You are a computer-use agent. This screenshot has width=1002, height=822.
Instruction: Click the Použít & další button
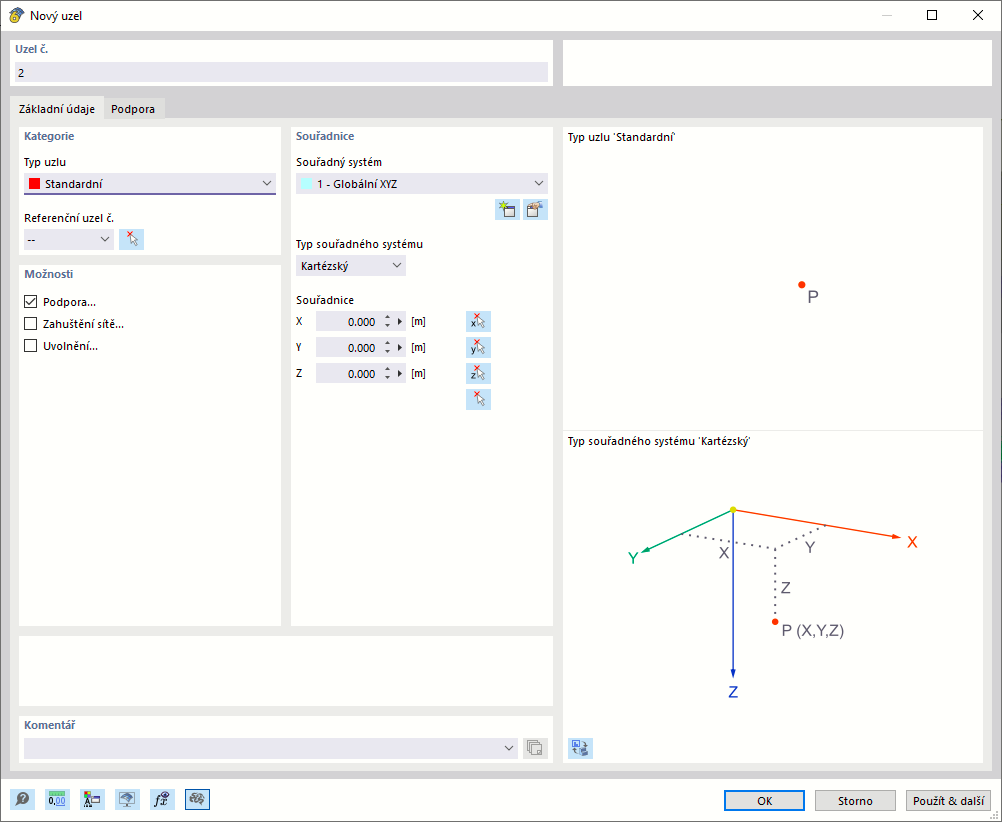pyautogui.click(x=948, y=801)
